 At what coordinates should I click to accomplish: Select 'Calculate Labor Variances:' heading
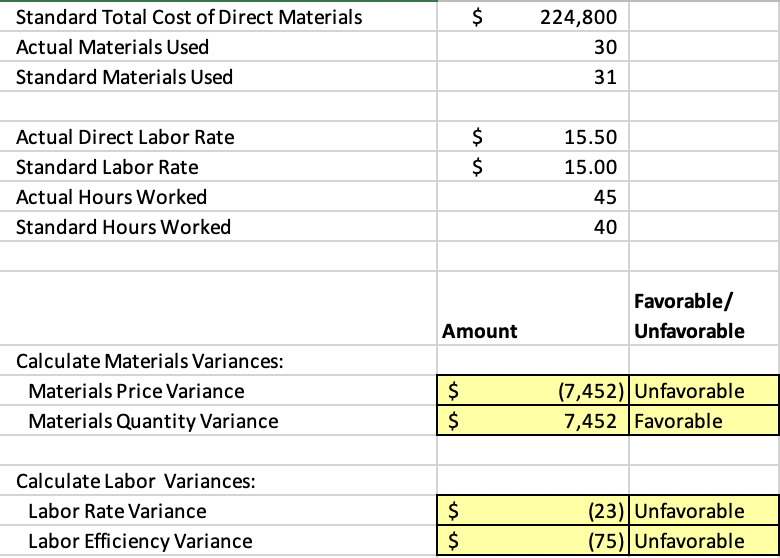click(x=135, y=481)
